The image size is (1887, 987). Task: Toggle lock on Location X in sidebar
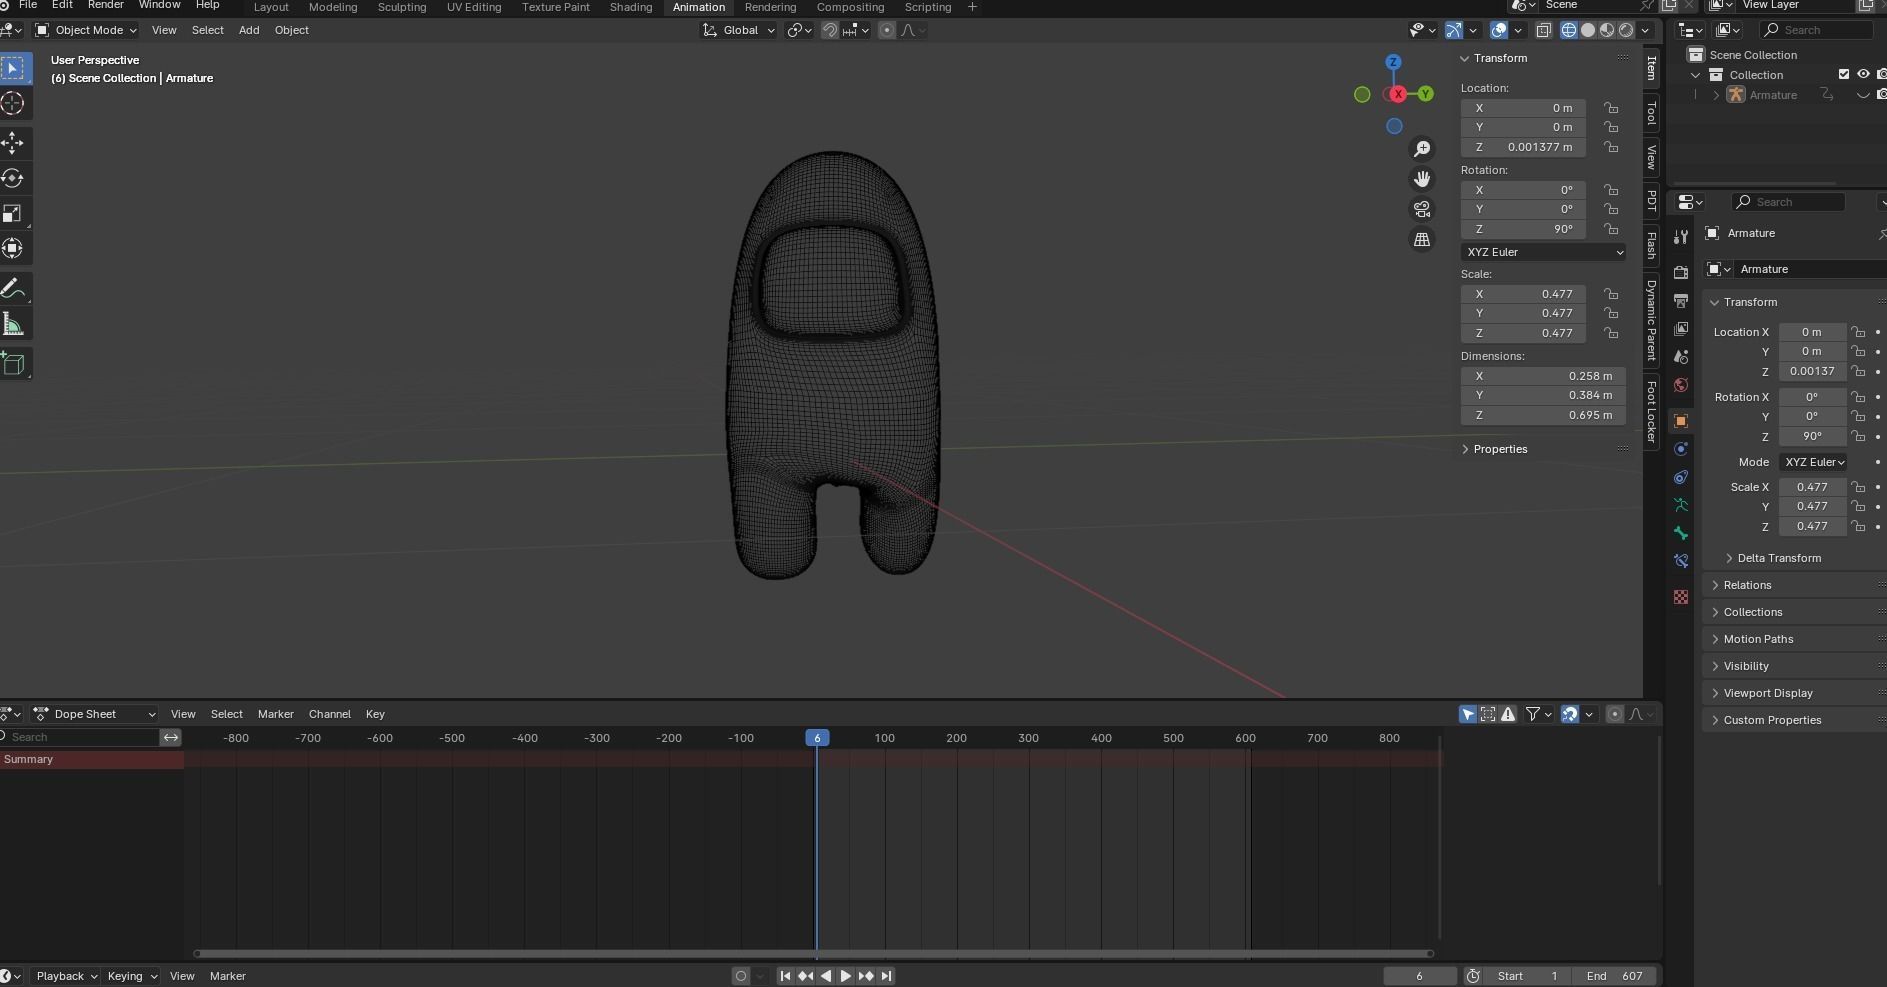point(1611,108)
